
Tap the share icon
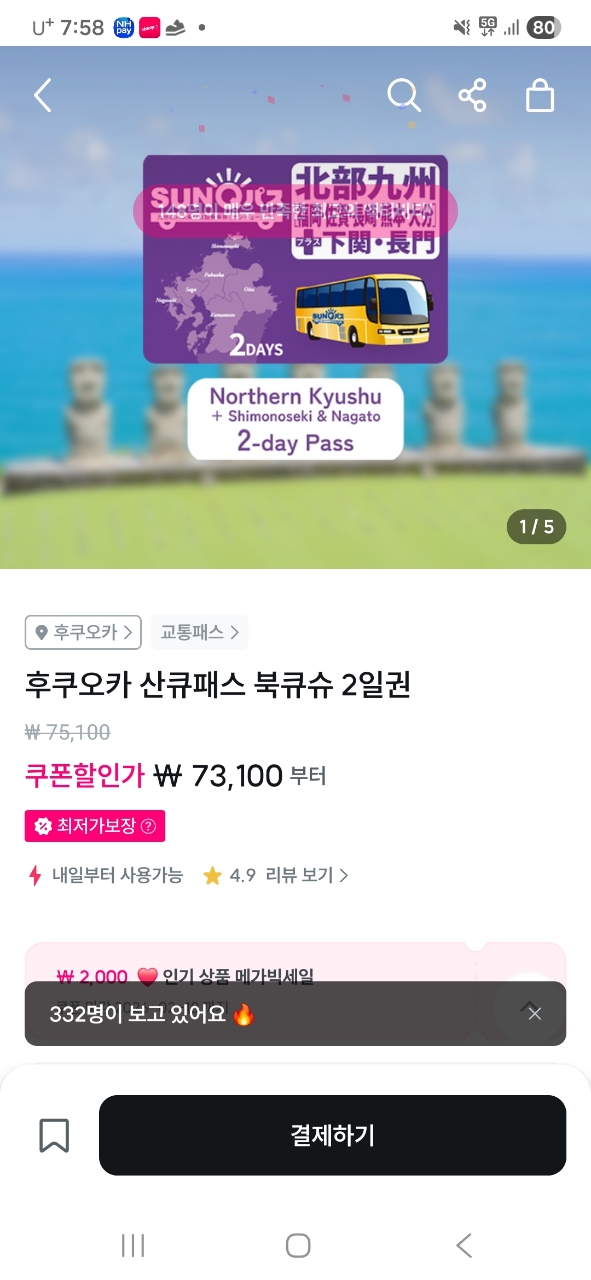(x=472, y=96)
